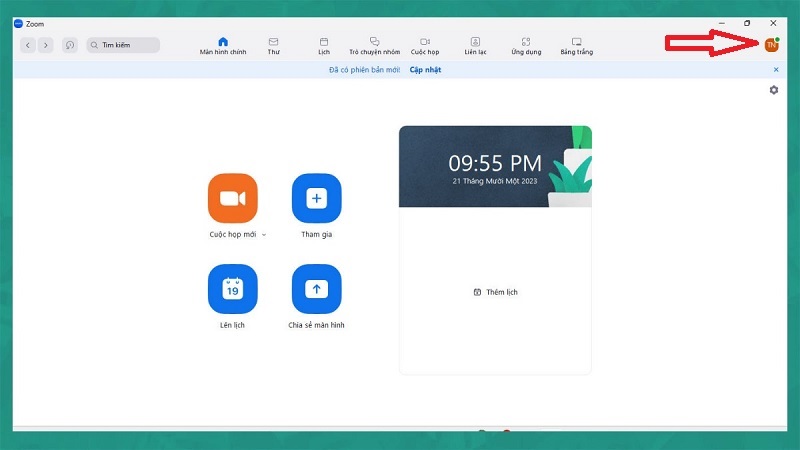Expand the Cuộc họp mới dropdown arrow
Image resolution: width=800 pixels, height=450 pixels.
click(264, 235)
